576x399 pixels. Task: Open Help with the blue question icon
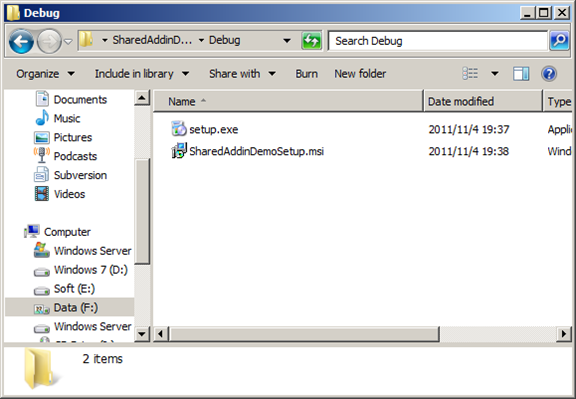(x=549, y=74)
